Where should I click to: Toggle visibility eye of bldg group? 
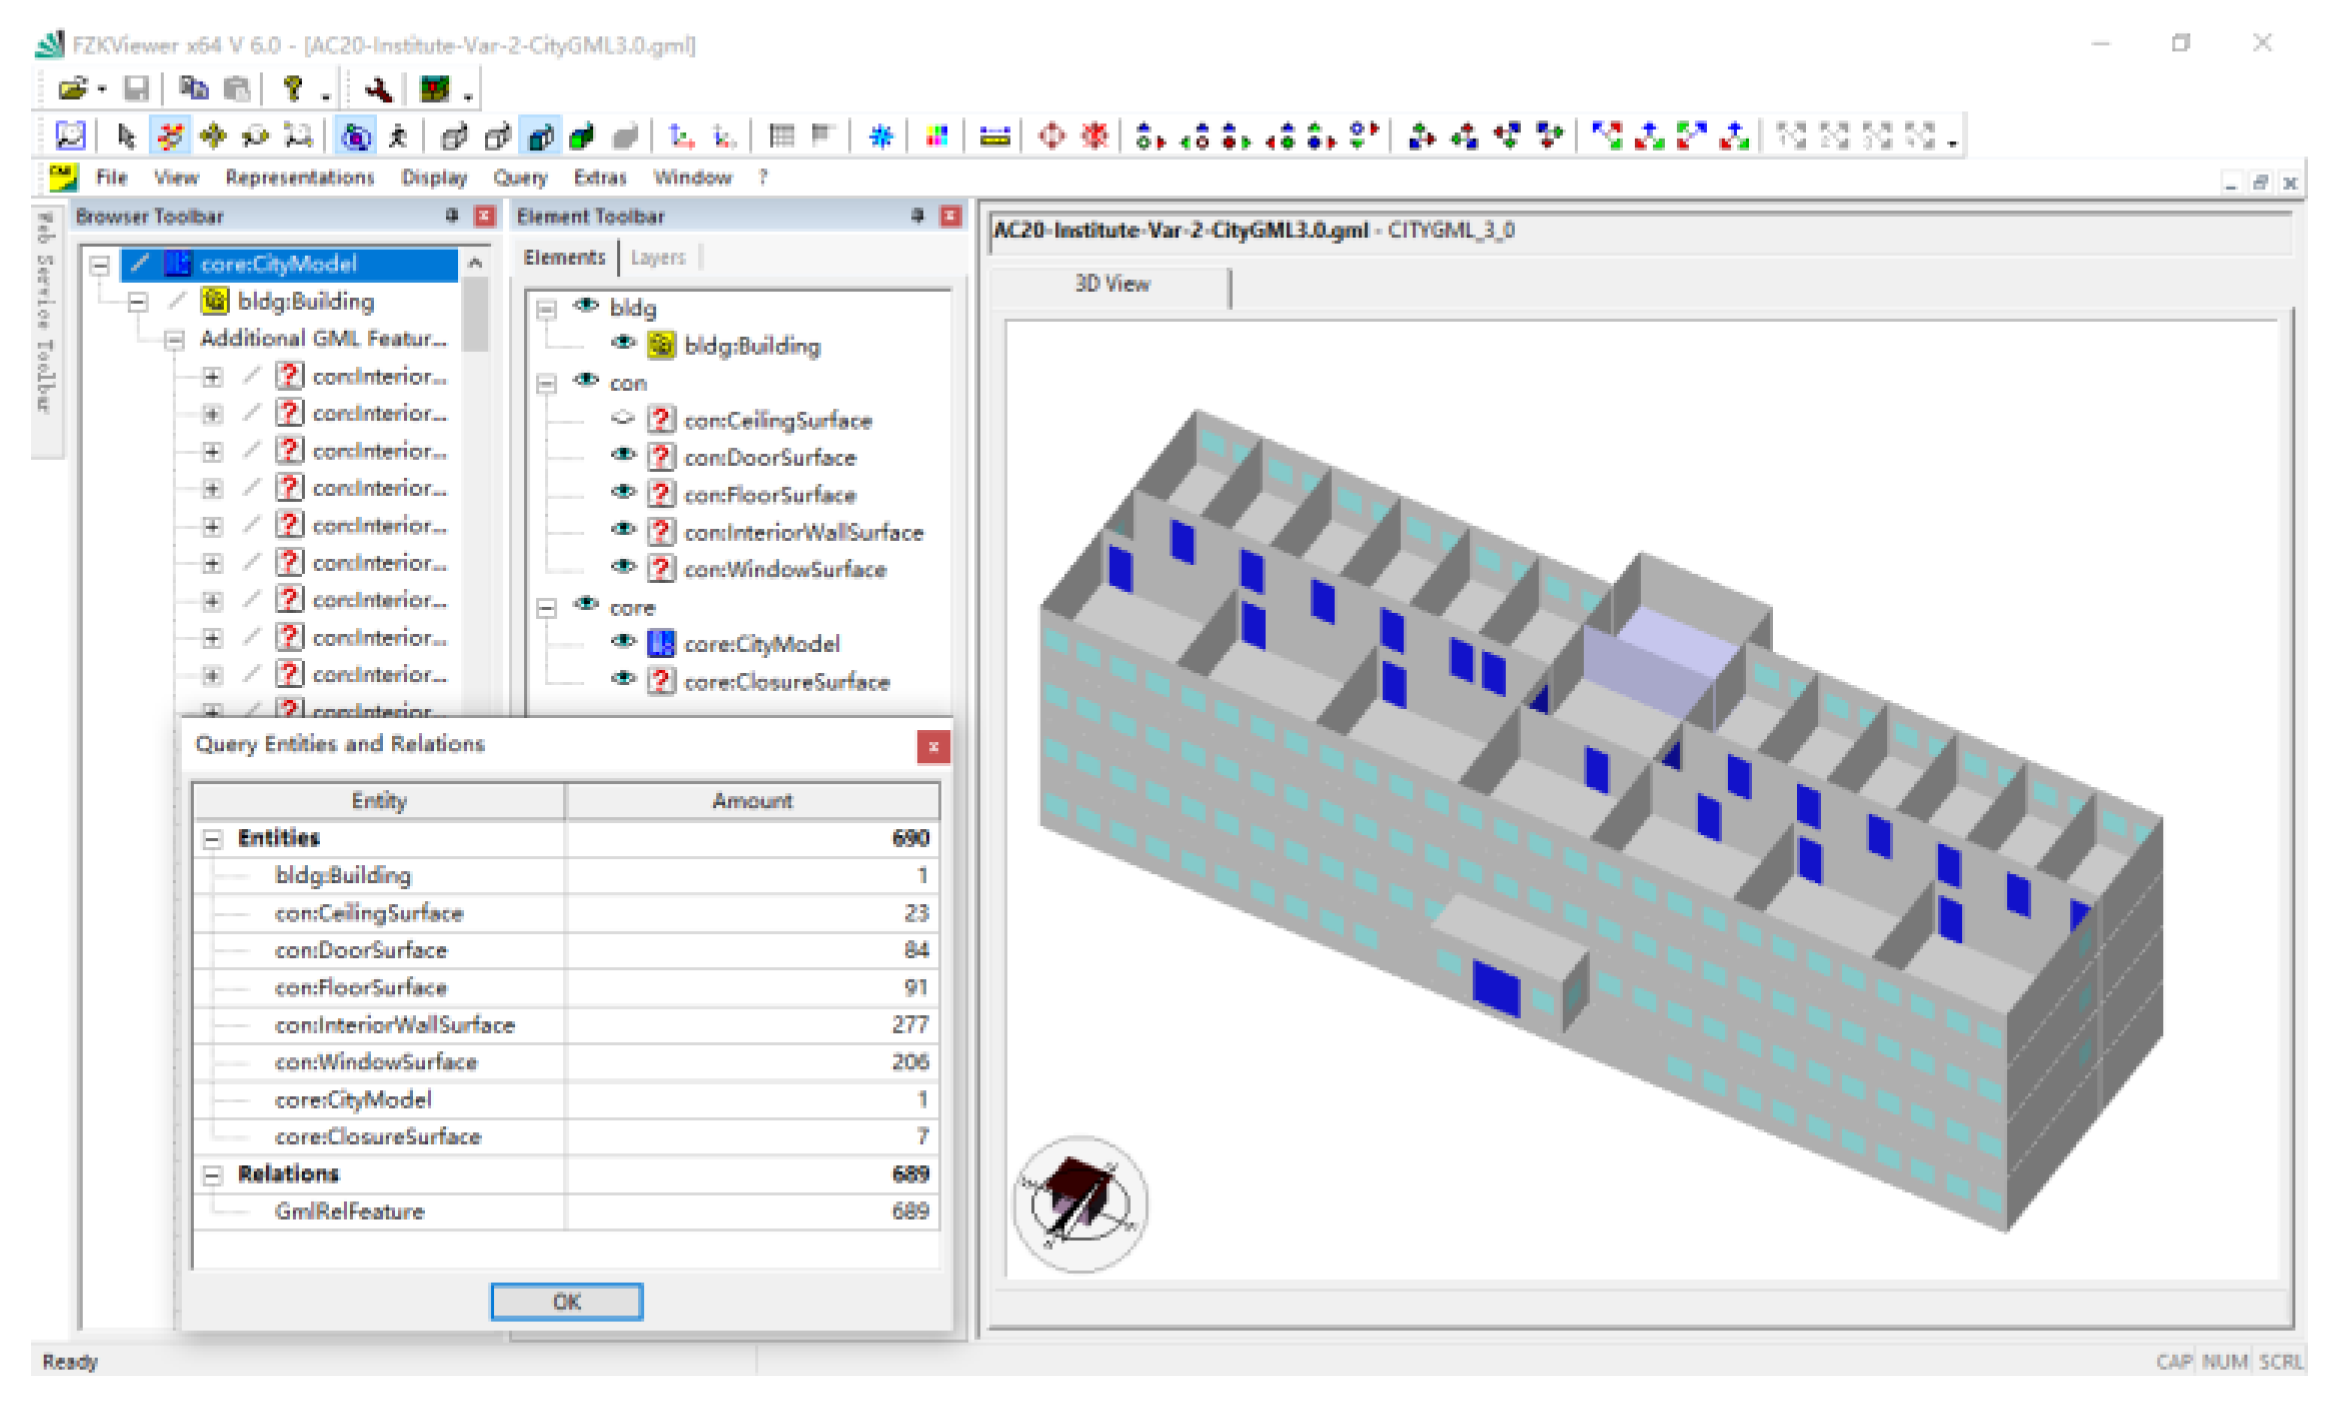[586, 305]
